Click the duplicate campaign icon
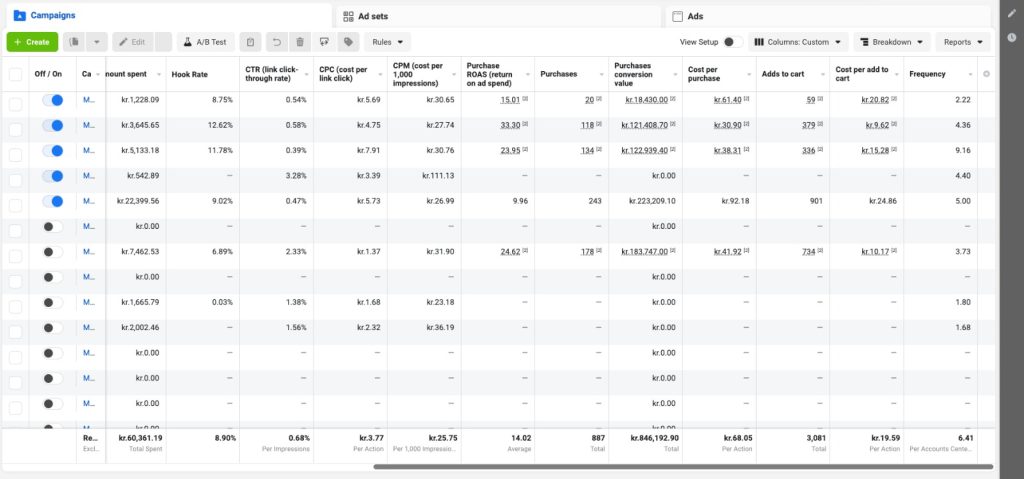The height and width of the screenshot is (479, 1024). [74, 42]
